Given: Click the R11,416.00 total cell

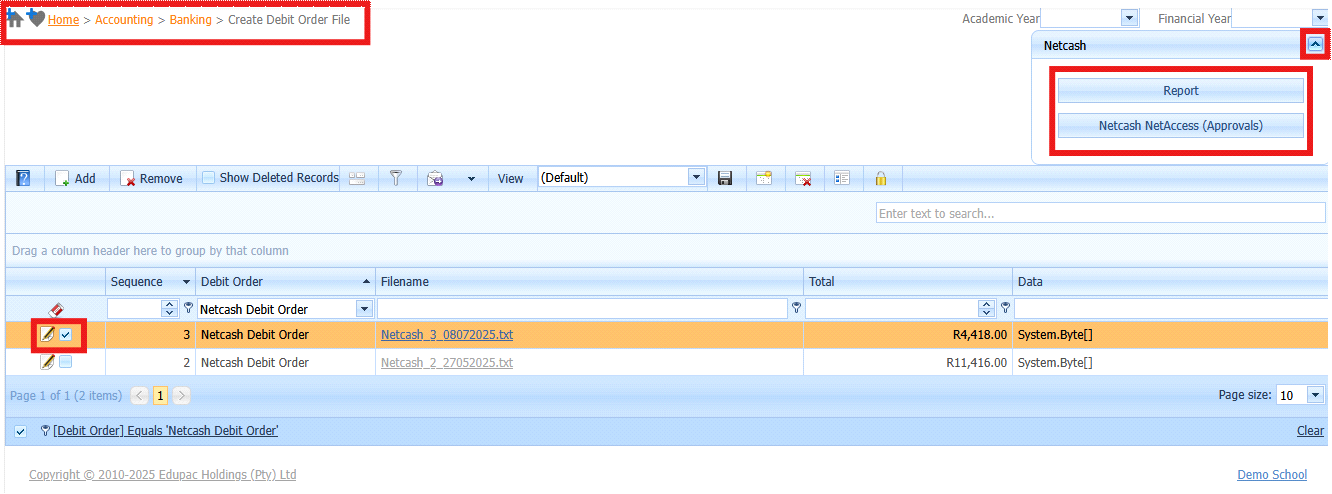Looking at the screenshot, I should 908,363.
